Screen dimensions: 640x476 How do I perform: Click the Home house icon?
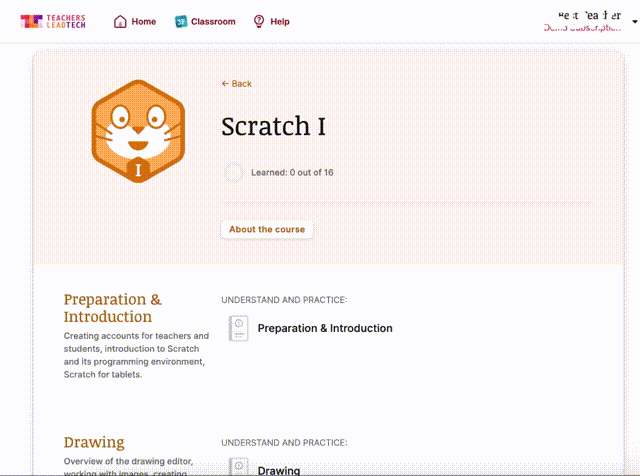pyautogui.click(x=120, y=21)
